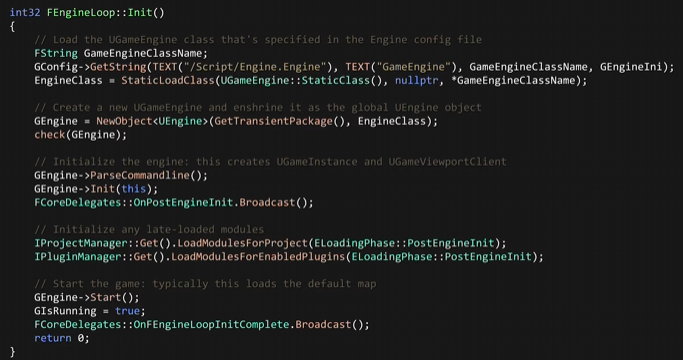Image resolution: width=683 pixels, height=360 pixels.
Task: Click the StaticLoadClass function call
Action: [168, 80]
